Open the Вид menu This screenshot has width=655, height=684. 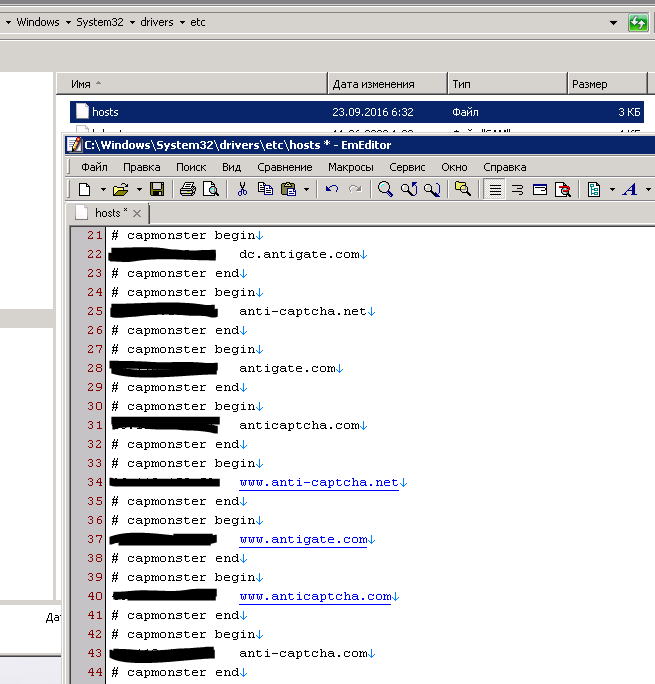point(232,167)
